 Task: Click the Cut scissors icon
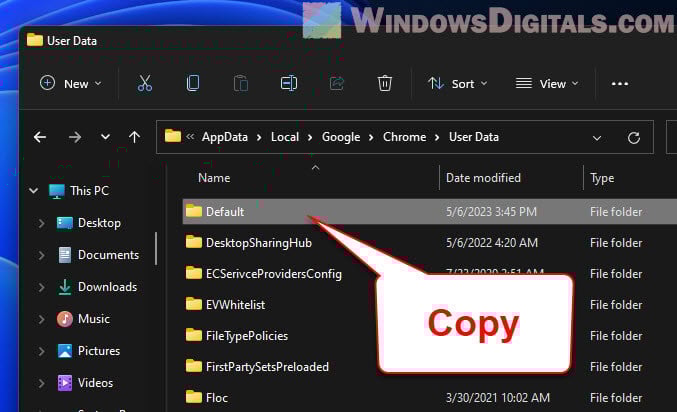tap(145, 83)
